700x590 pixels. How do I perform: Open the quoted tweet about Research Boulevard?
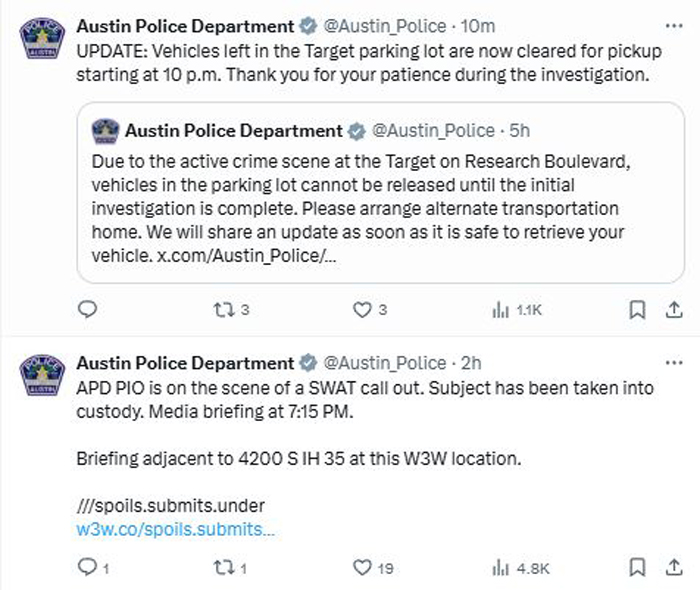(380, 193)
